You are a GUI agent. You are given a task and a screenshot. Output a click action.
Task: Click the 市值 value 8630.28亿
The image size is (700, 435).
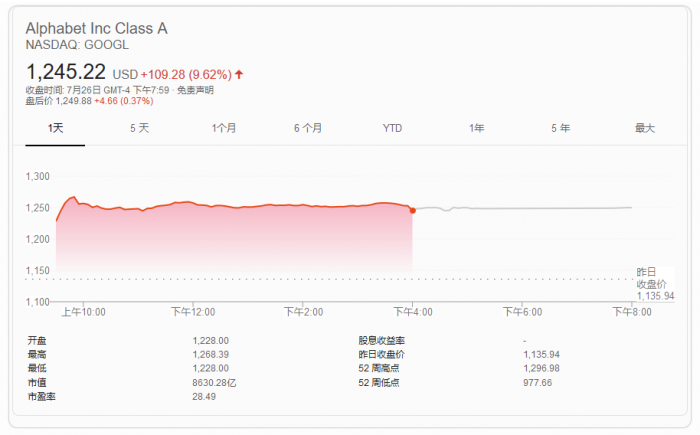[214, 383]
